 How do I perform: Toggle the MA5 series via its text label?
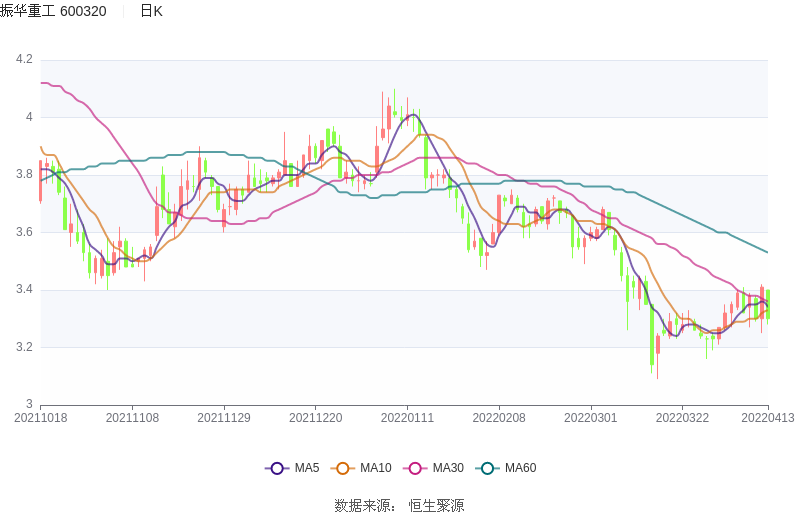(307, 468)
